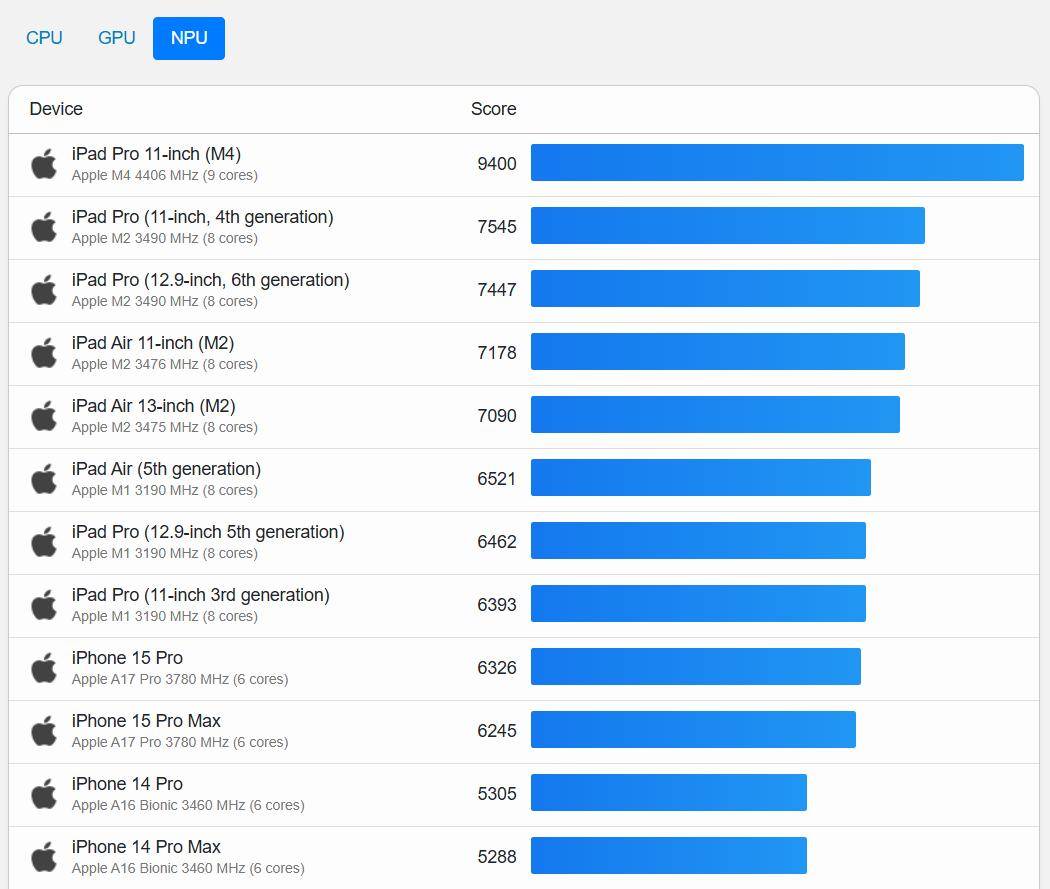
Task: Open the iPad Air (5th generation) link
Action: pyautogui.click(x=166, y=469)
